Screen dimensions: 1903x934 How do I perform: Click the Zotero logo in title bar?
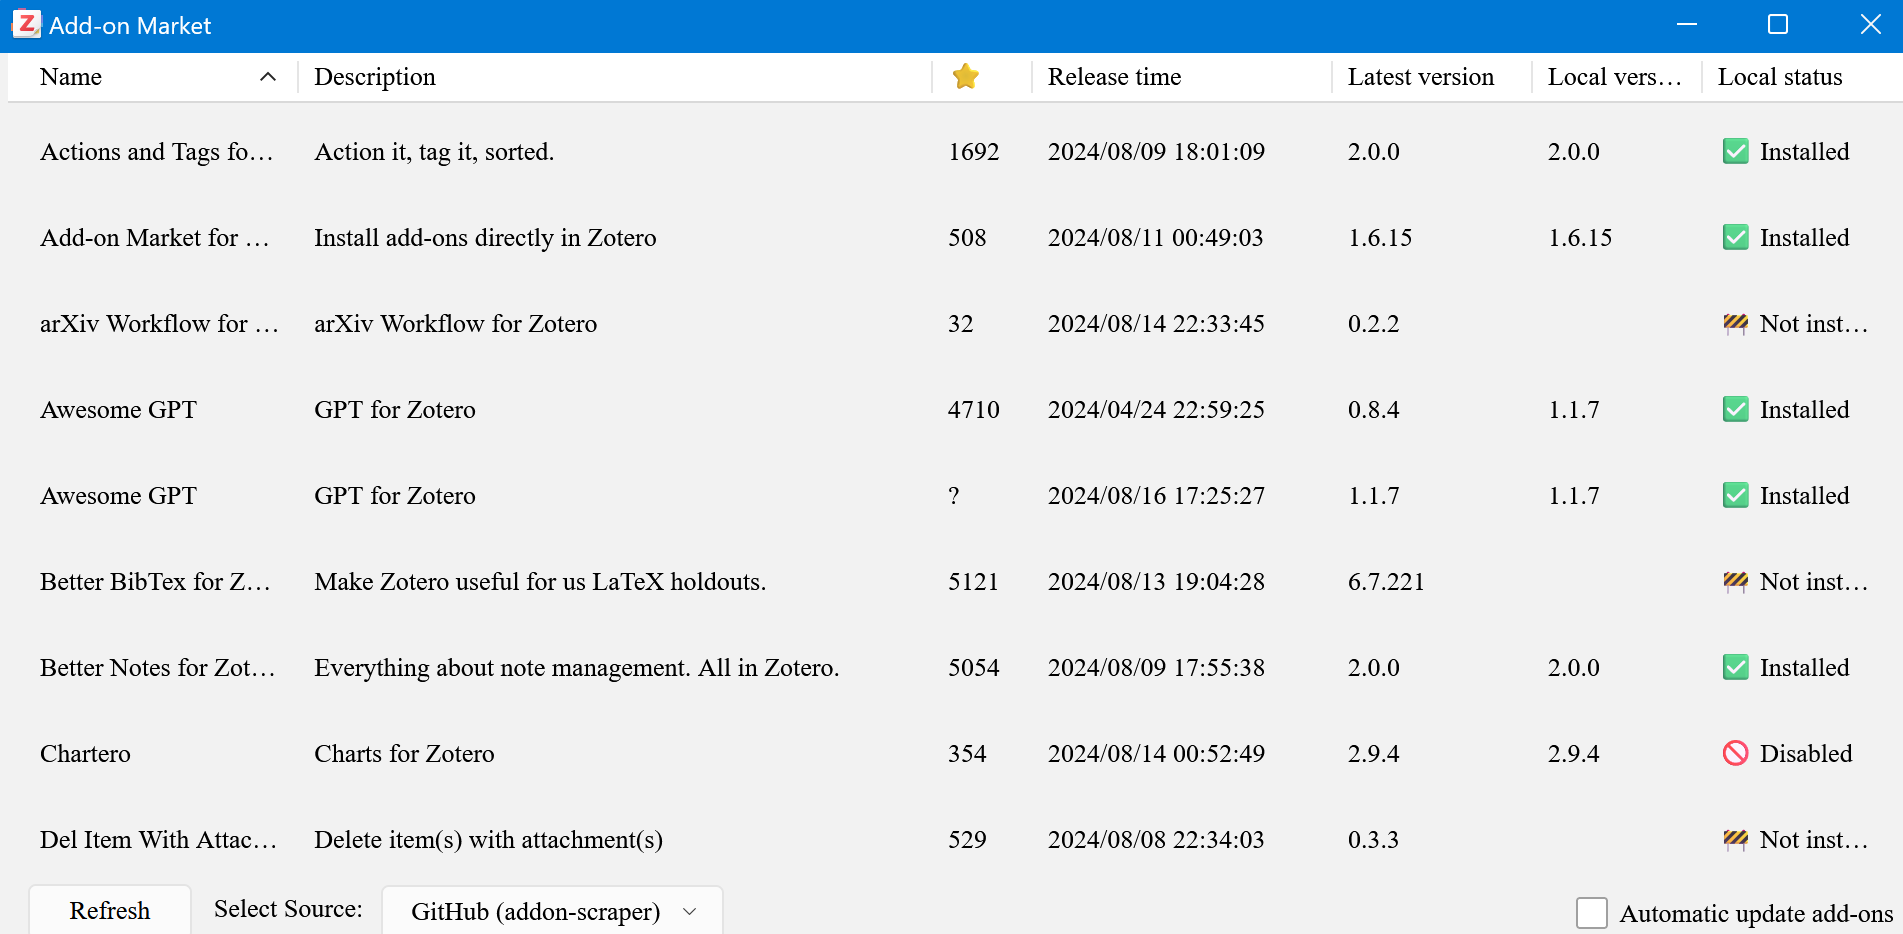[26, 24]
